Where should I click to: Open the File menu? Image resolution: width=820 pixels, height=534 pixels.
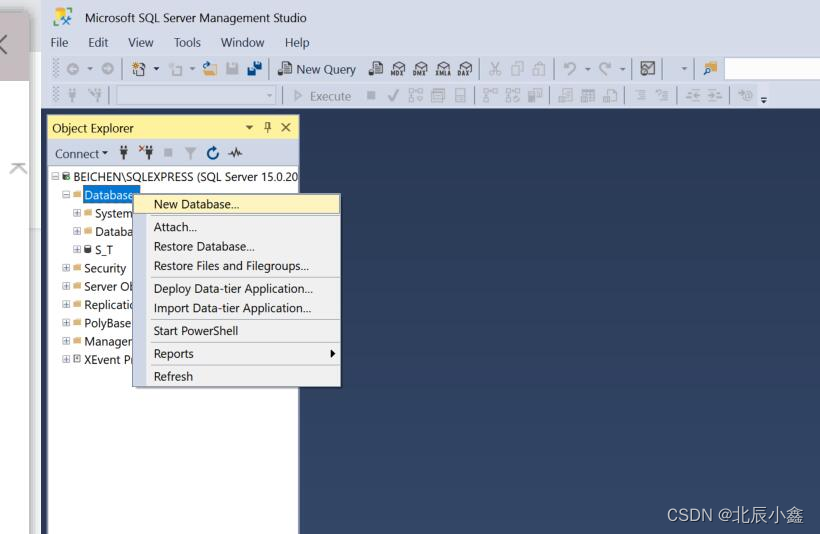coord(59,42)
